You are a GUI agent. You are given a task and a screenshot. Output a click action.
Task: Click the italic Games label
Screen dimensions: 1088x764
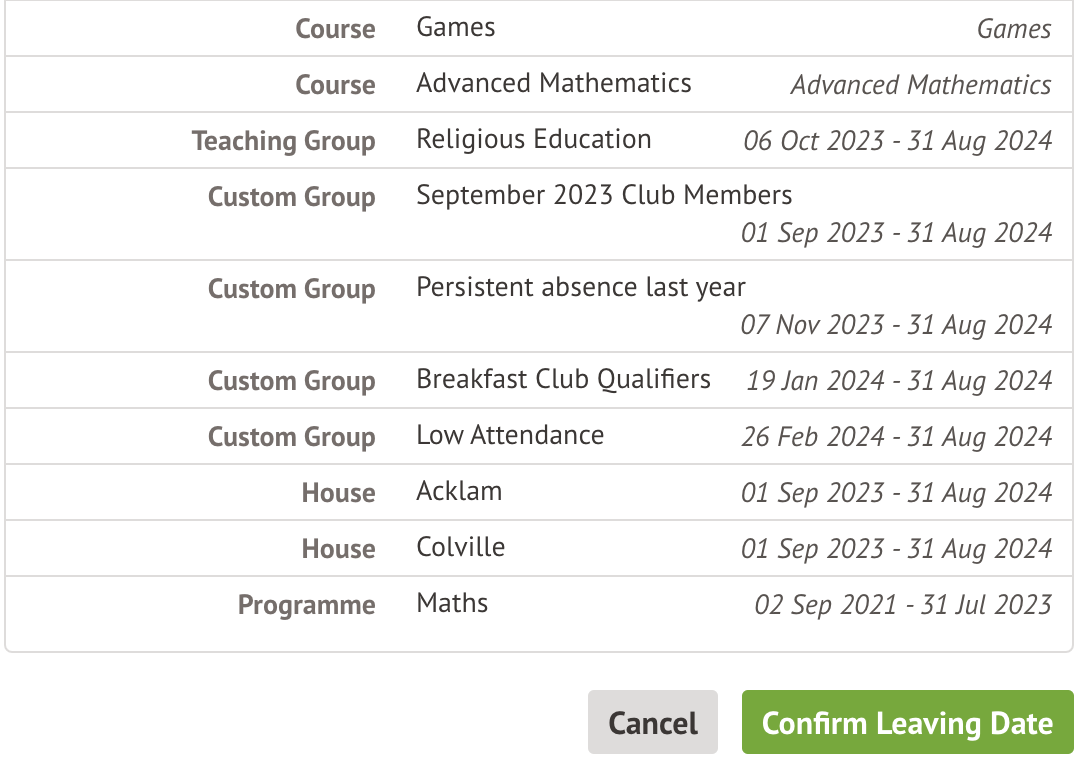[x=1013, y=29]
